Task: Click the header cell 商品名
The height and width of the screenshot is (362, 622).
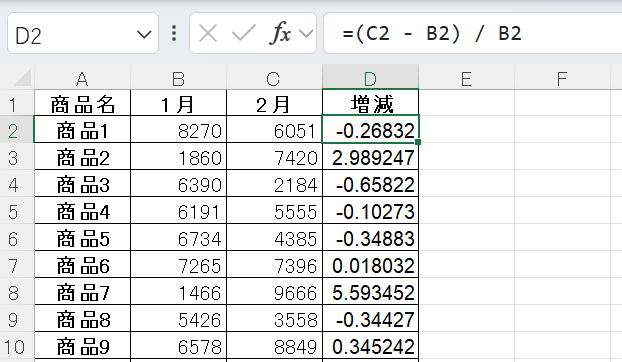Action: click(x=83, y=103)
